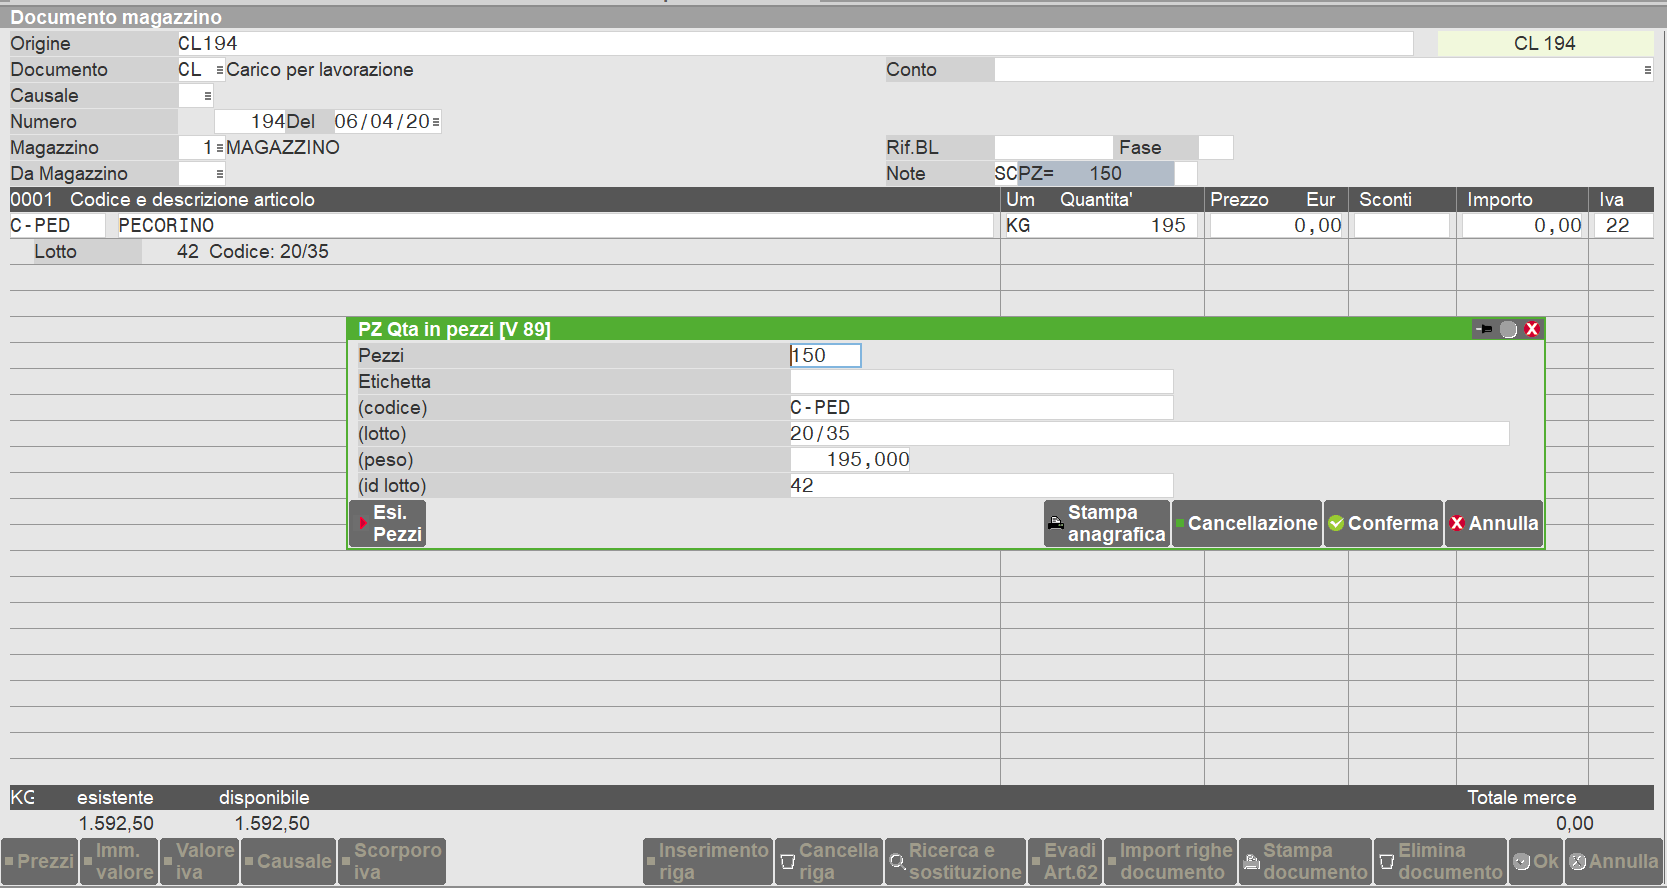
Task: Open the Da Magazzino lookup list
Action: click(x=219, y=174)
